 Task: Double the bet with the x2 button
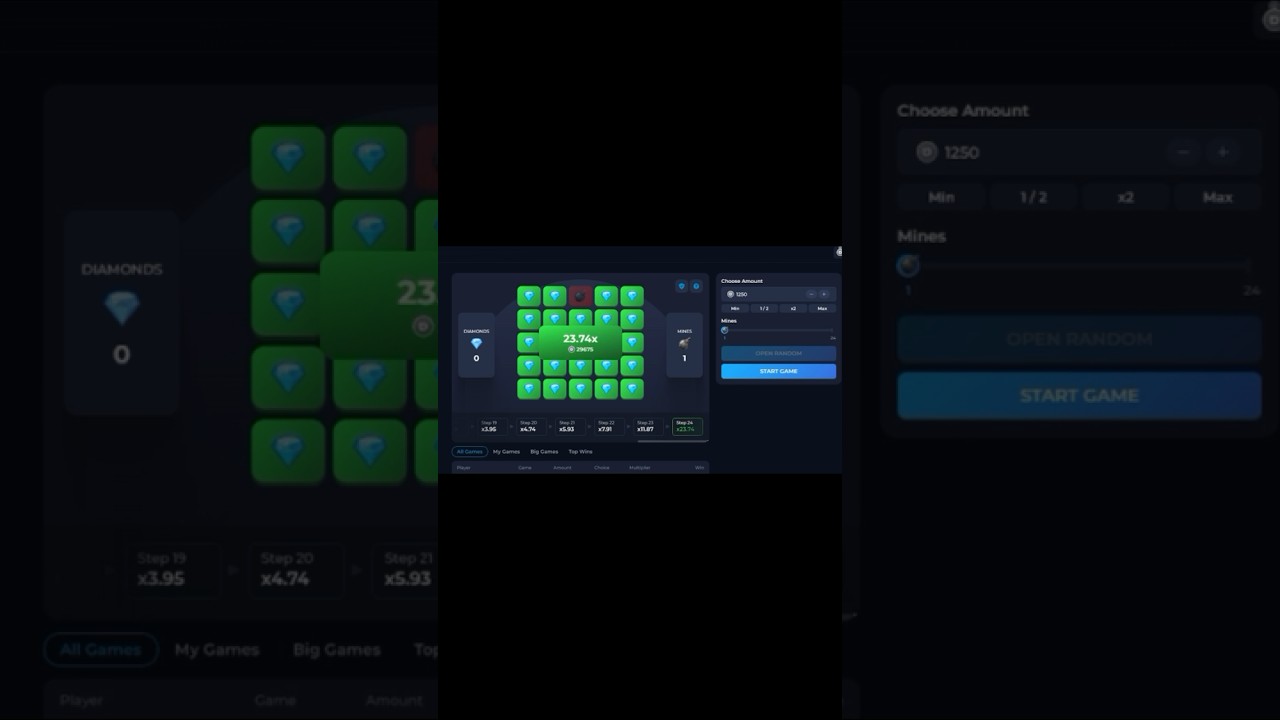click(x=793, y=308)
